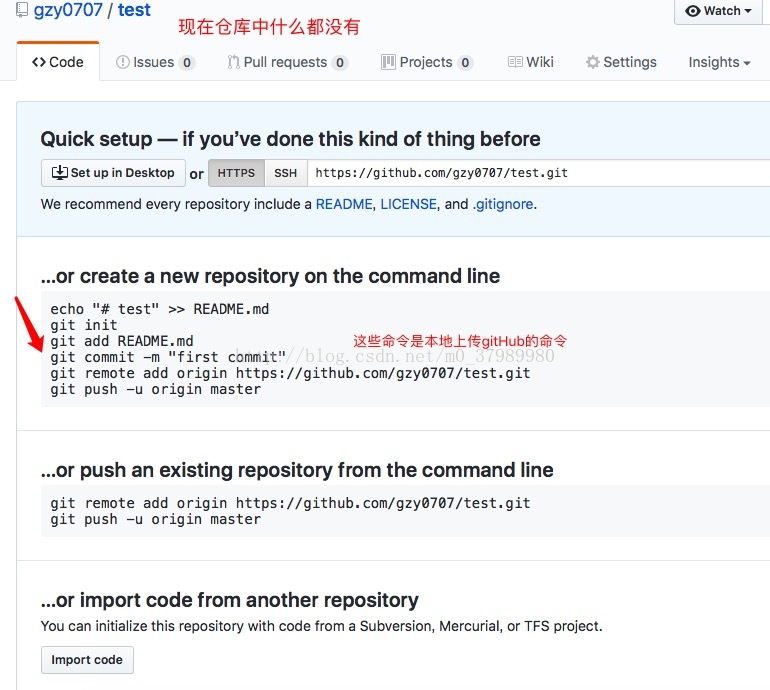The width and height of the screenshot is (770, 690).
Task: Click the Projects counter badge
Action: coord(465,63)
